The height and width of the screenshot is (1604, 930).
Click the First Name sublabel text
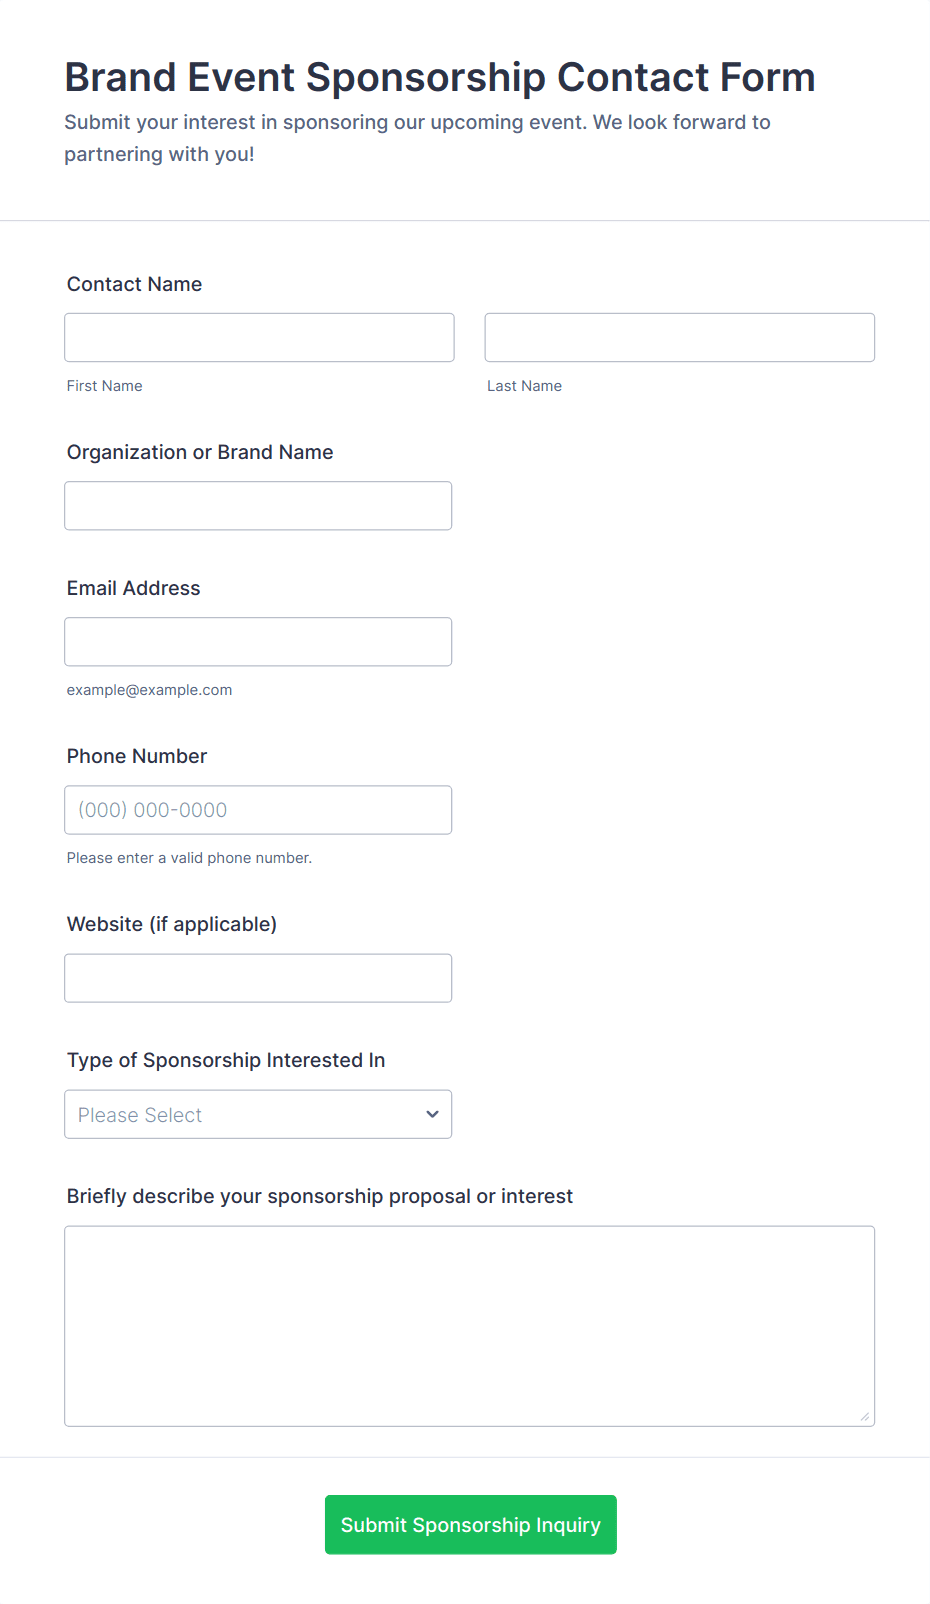point(105,386)
